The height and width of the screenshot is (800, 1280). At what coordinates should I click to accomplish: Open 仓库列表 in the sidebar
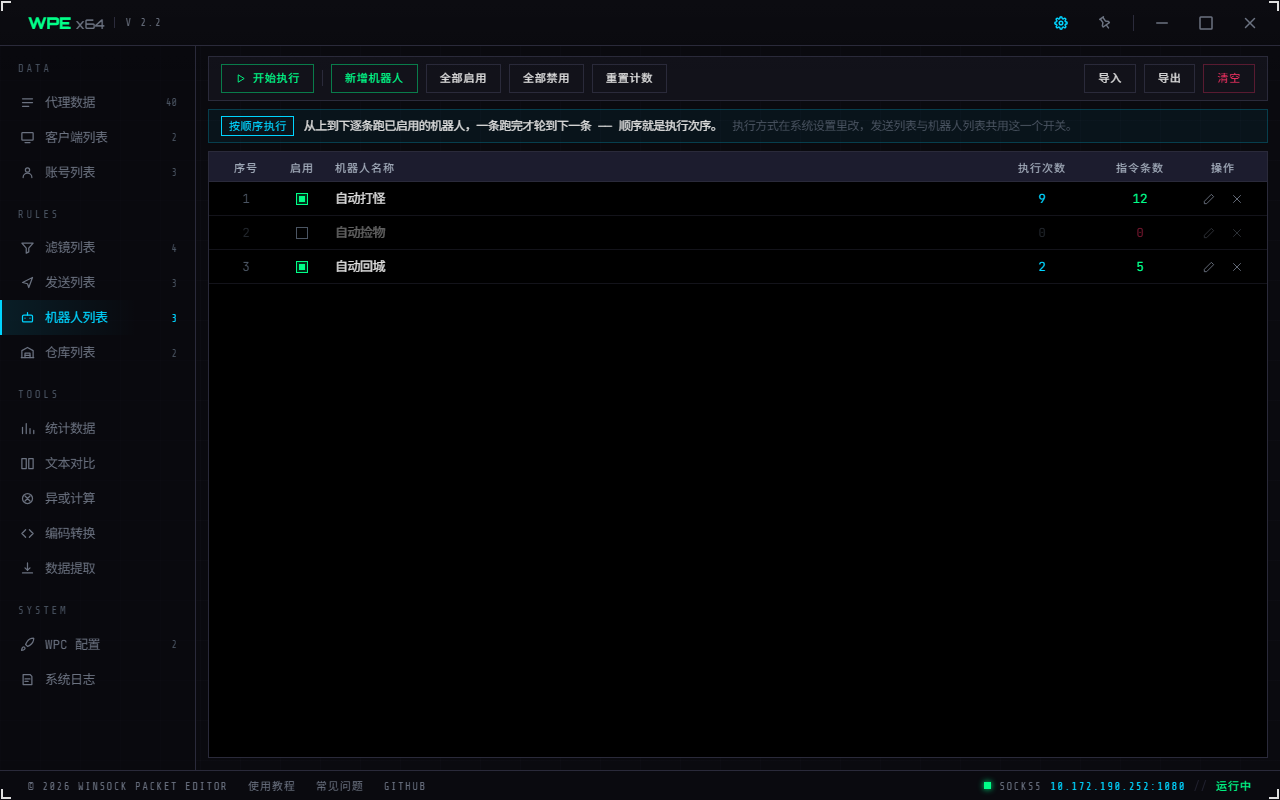click(98, 352)
